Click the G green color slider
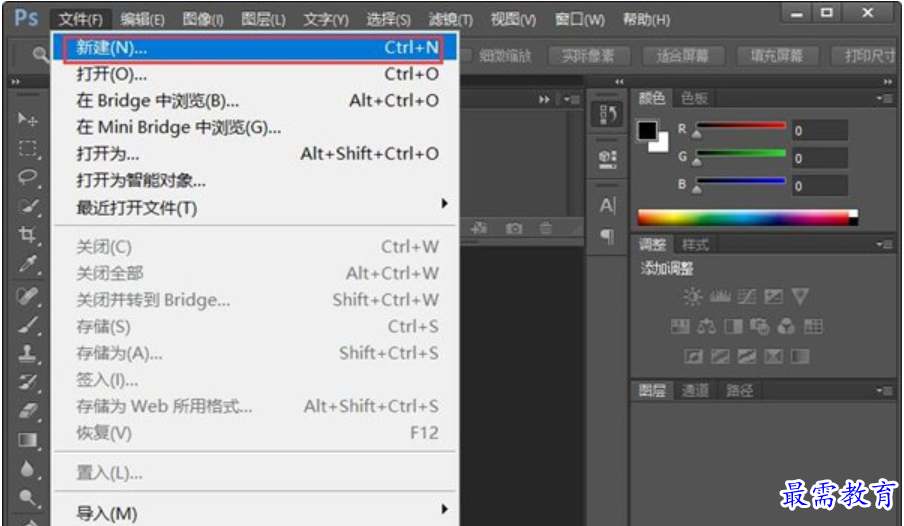The height and width of the screenshot is (526, 904). (x=741, y=153)
